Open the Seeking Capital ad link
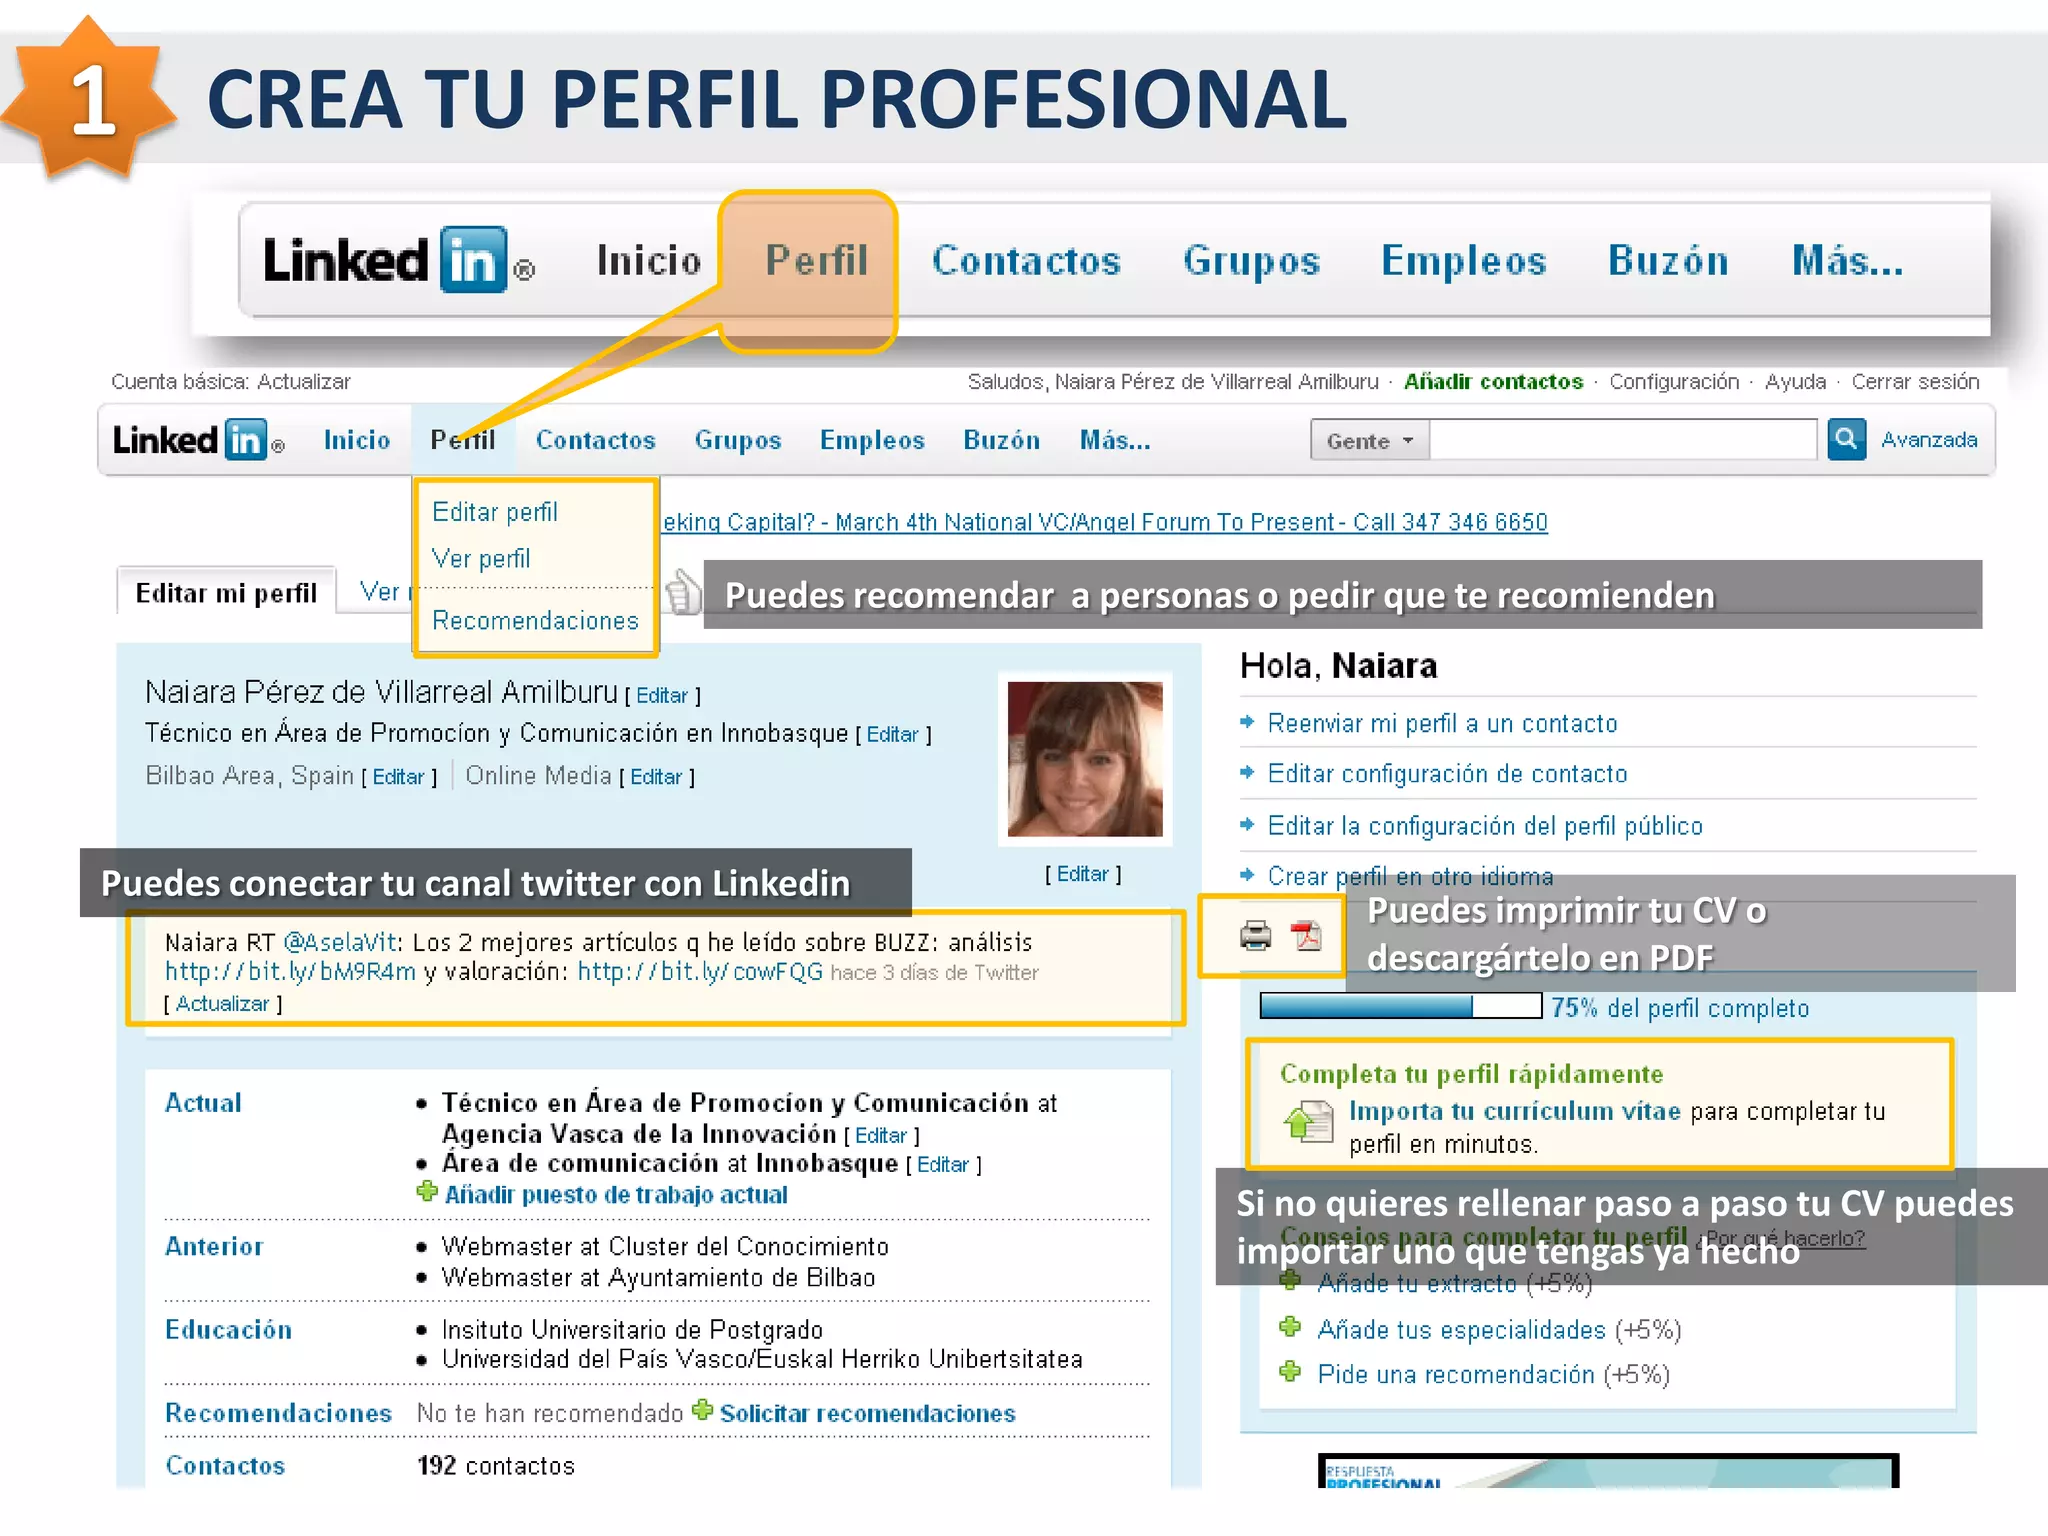 1105,522
